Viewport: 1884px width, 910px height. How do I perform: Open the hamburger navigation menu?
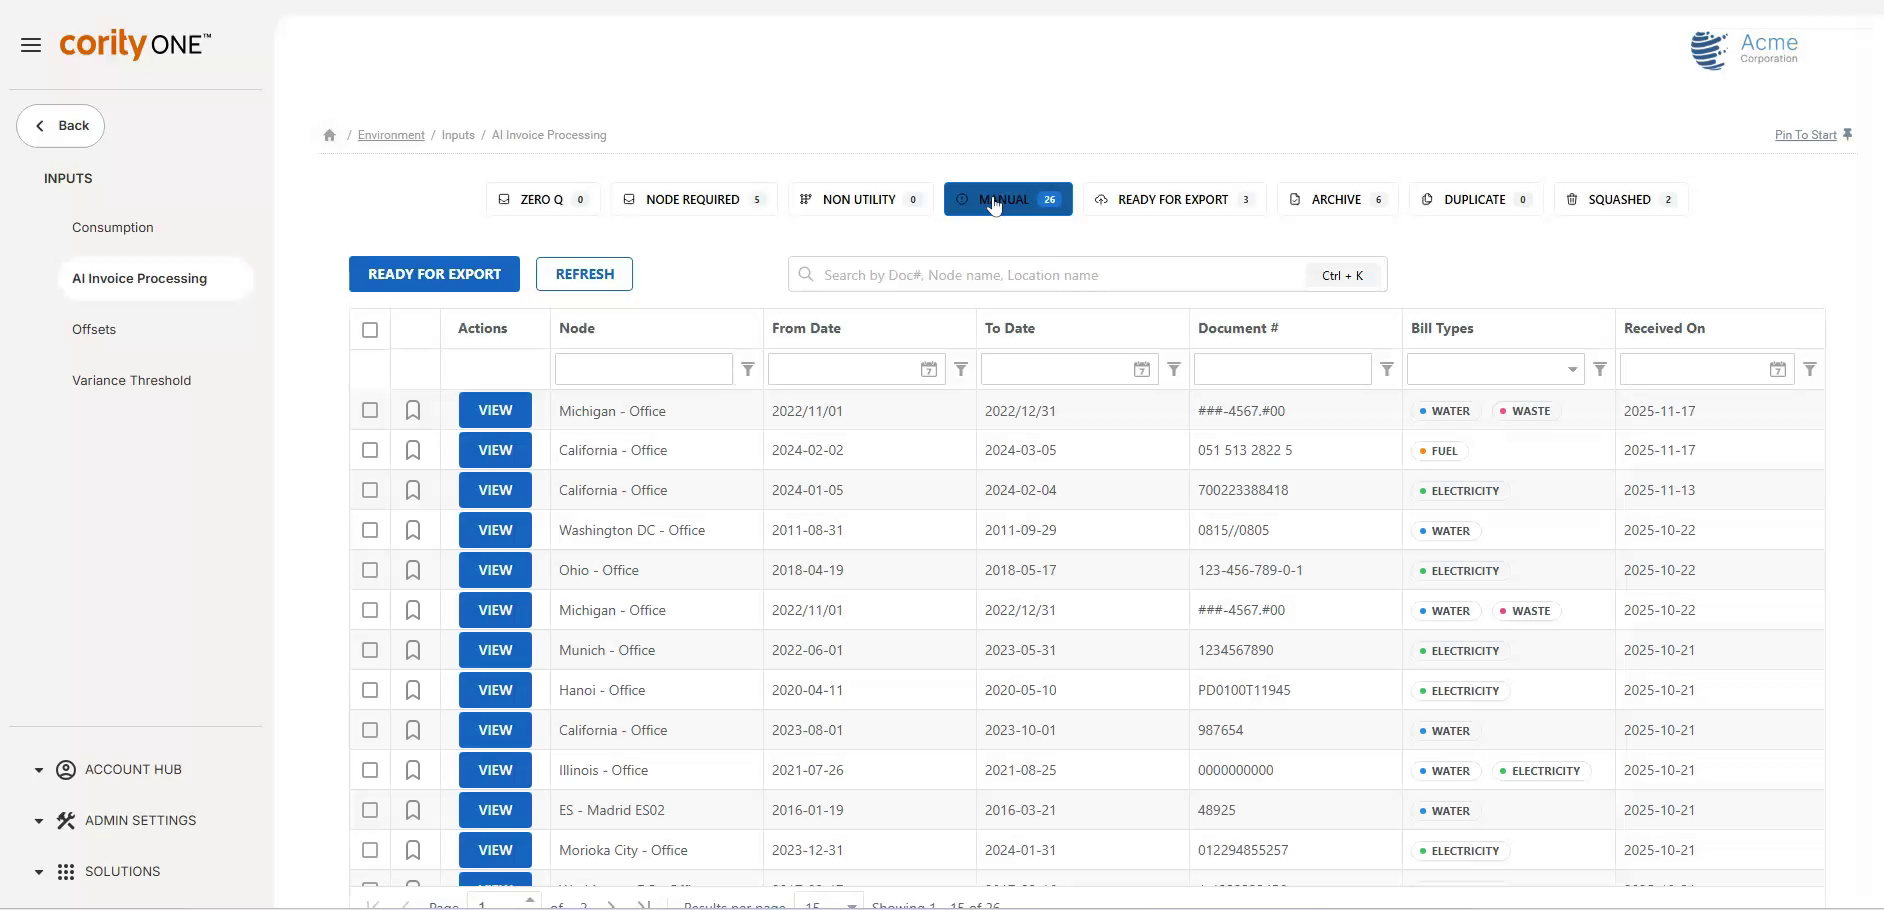[31, 45]
